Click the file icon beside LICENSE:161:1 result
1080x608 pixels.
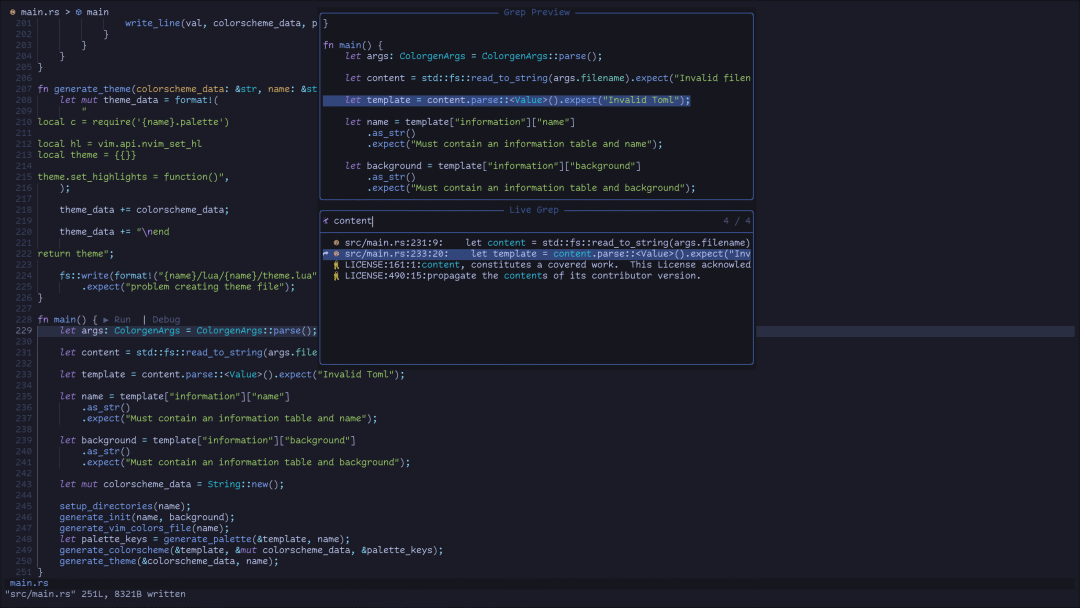click(x=337, y=264)
